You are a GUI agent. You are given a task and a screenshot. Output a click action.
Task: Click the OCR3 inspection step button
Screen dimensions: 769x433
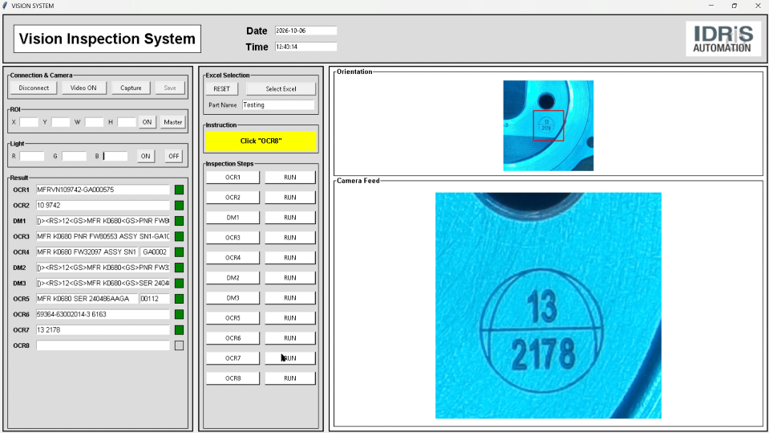pyautogui.click(x=233, y=238)
